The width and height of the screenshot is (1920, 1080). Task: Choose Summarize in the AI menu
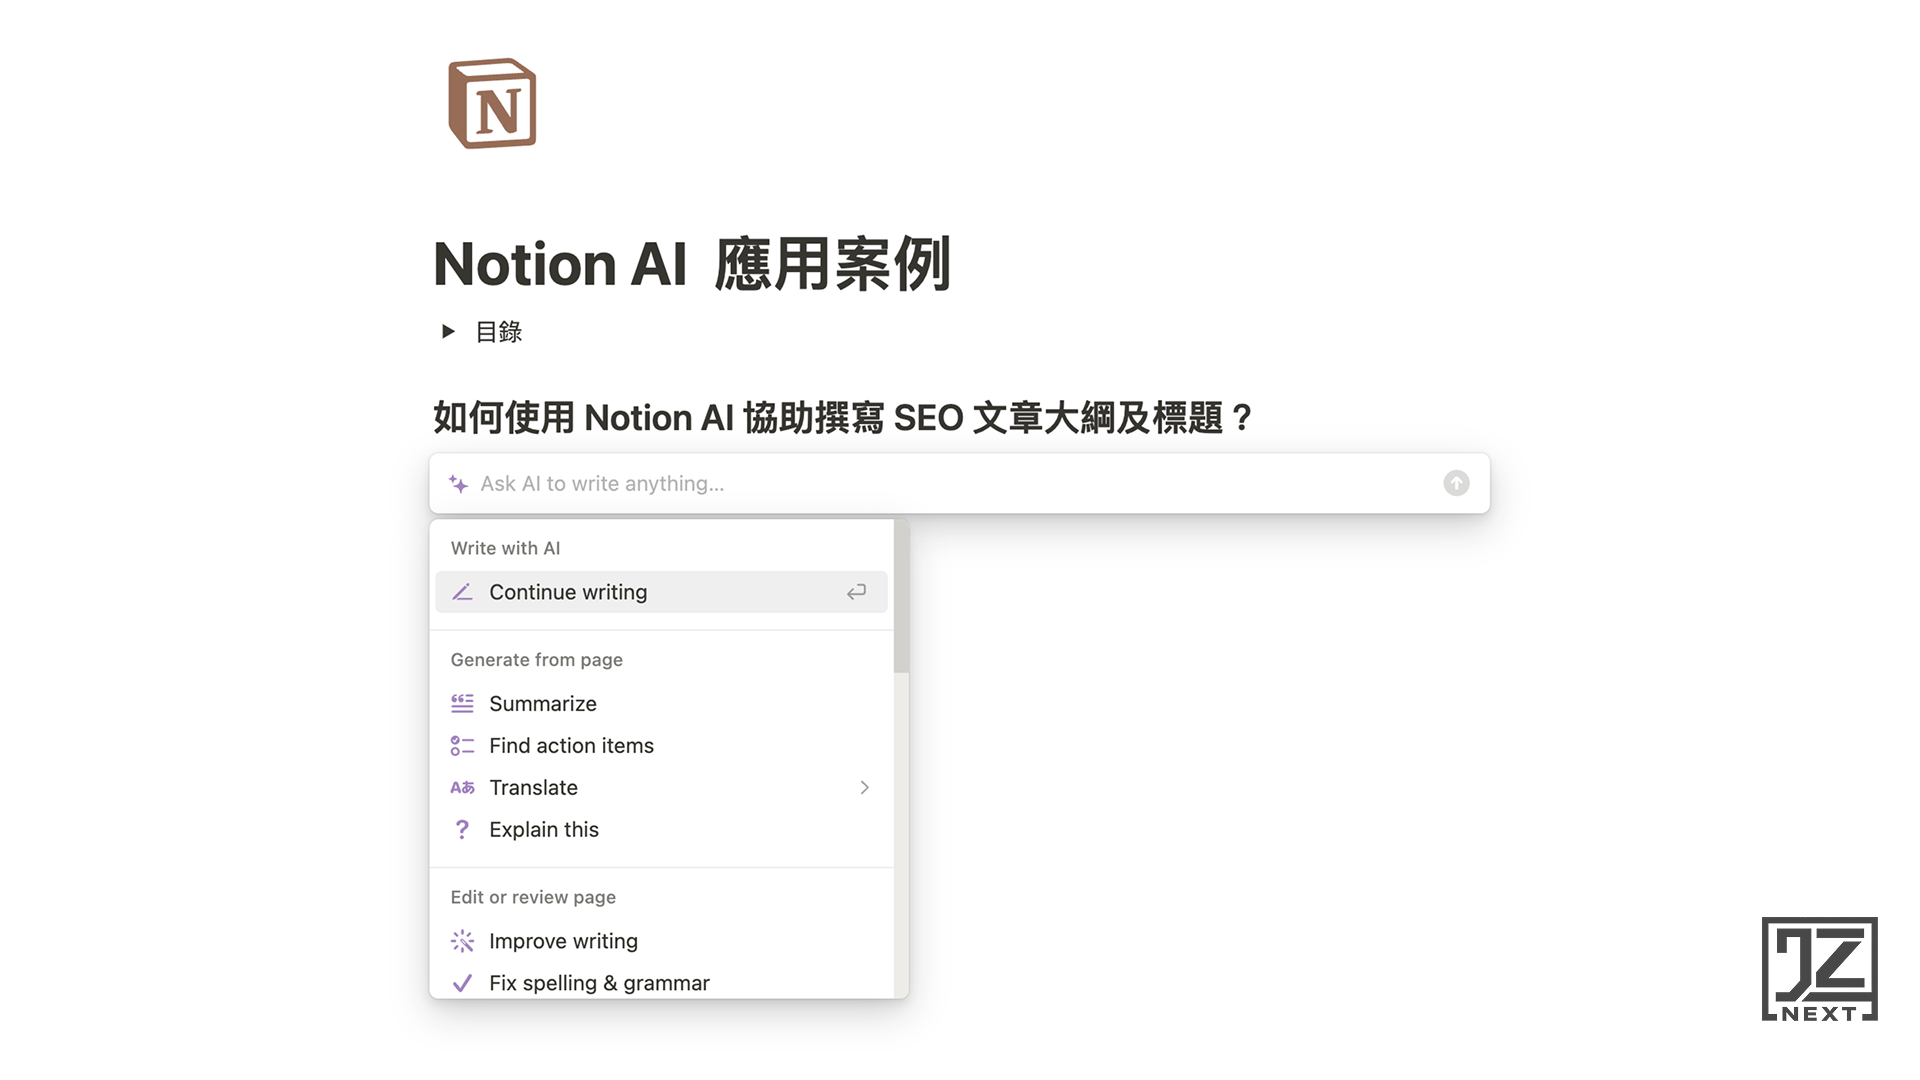click(543, 704)
